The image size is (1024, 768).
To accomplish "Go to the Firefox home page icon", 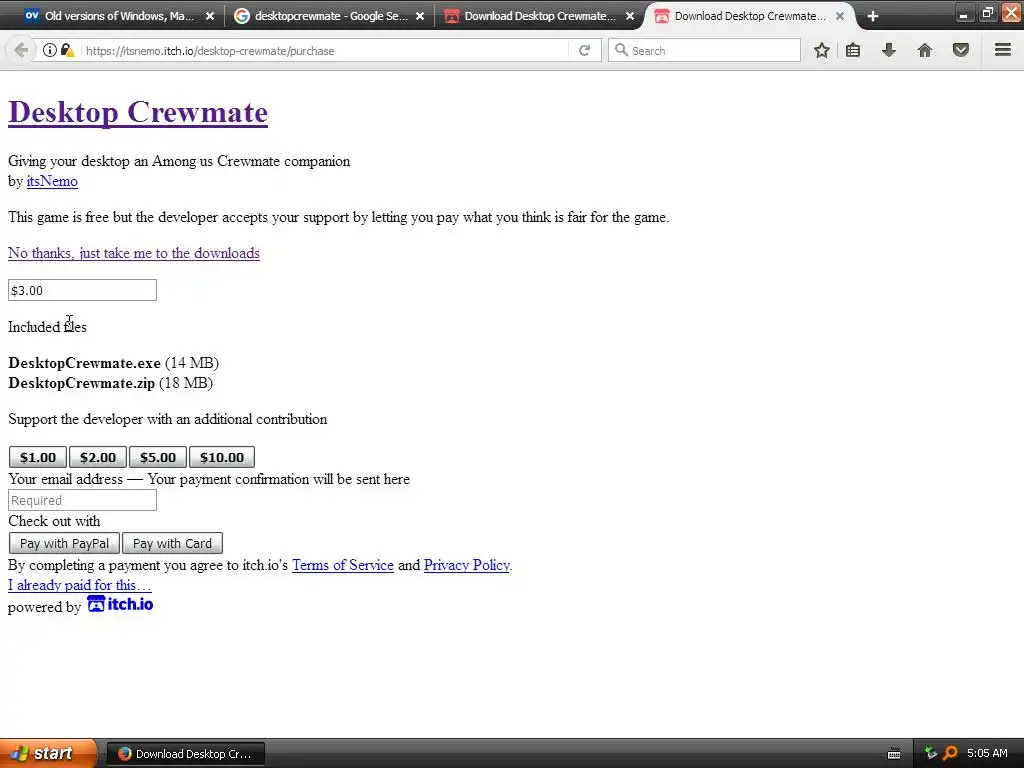I will click(925, 50).
